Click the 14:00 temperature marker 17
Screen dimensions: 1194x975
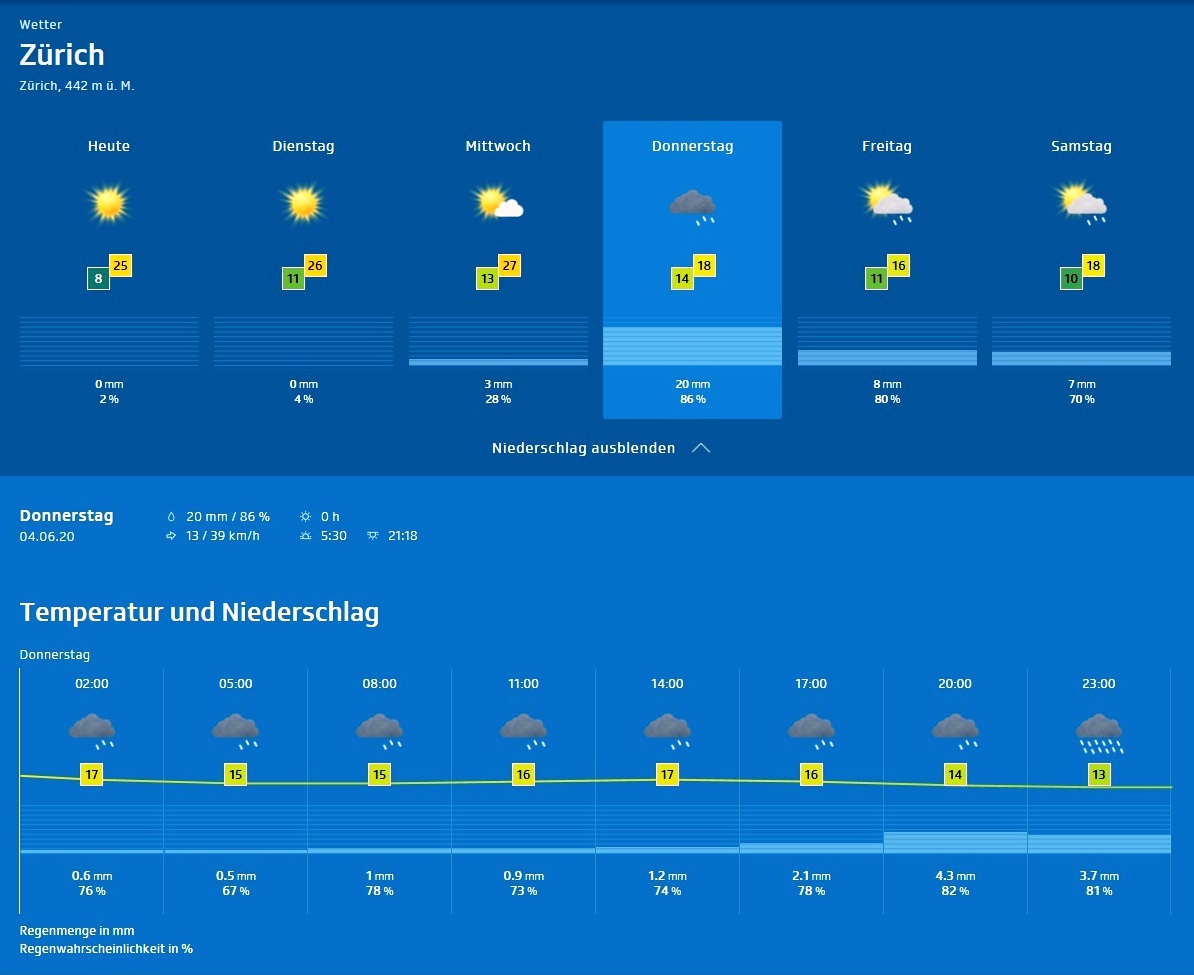coord(667,775)
